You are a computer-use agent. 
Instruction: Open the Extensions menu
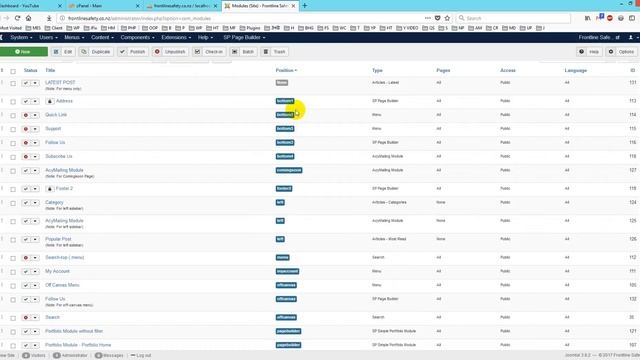click(x=176, y=37)
